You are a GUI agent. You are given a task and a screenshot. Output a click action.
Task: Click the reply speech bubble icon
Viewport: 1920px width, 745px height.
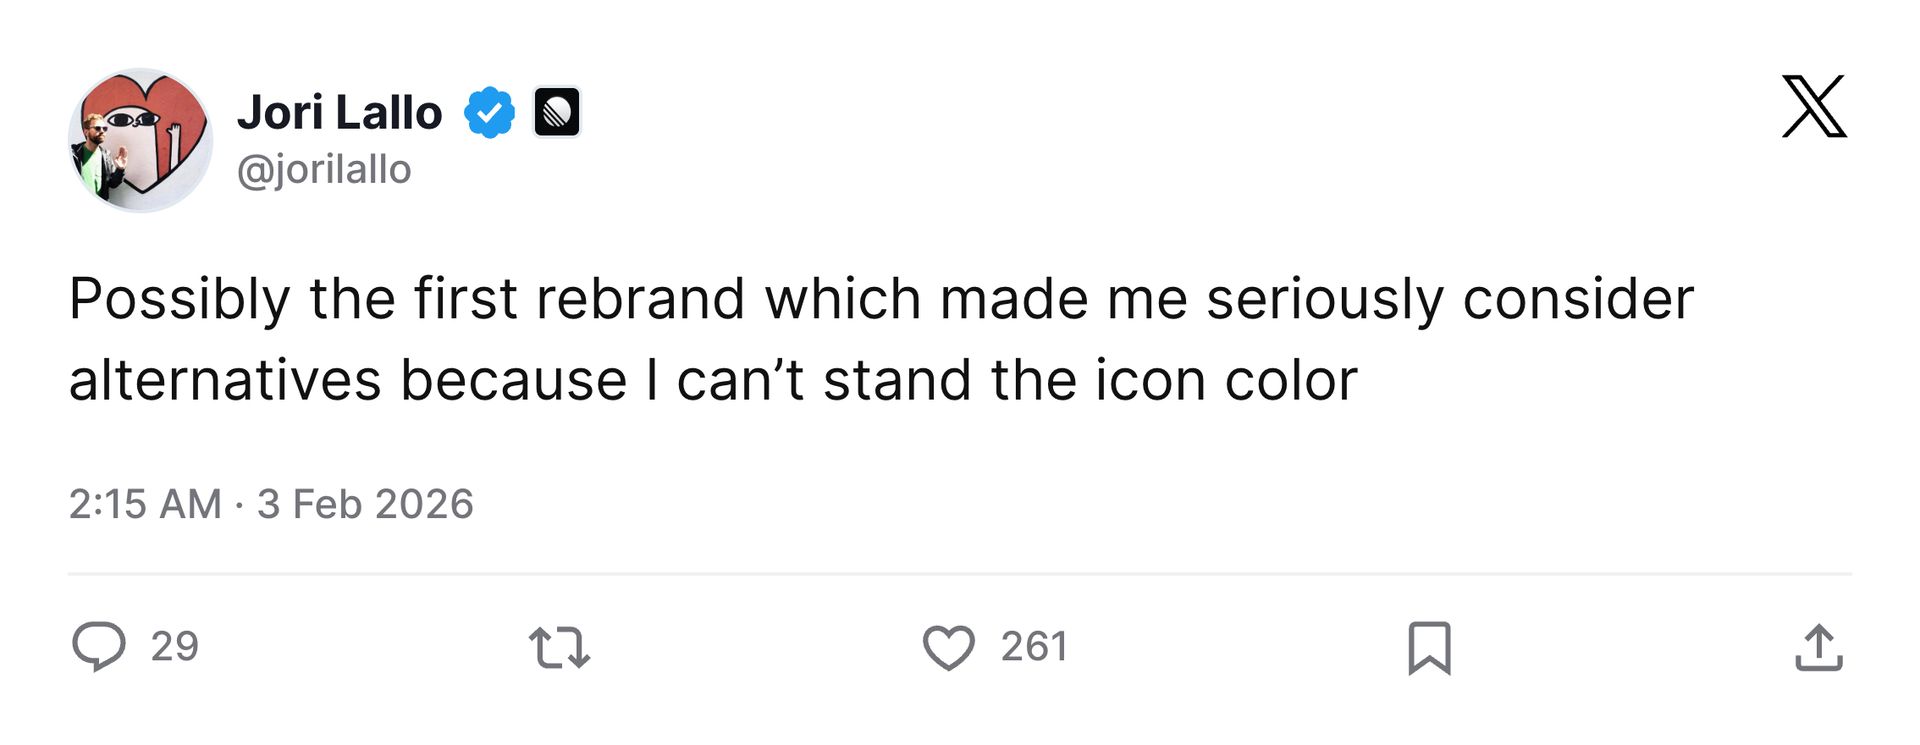tap(98, 646)
